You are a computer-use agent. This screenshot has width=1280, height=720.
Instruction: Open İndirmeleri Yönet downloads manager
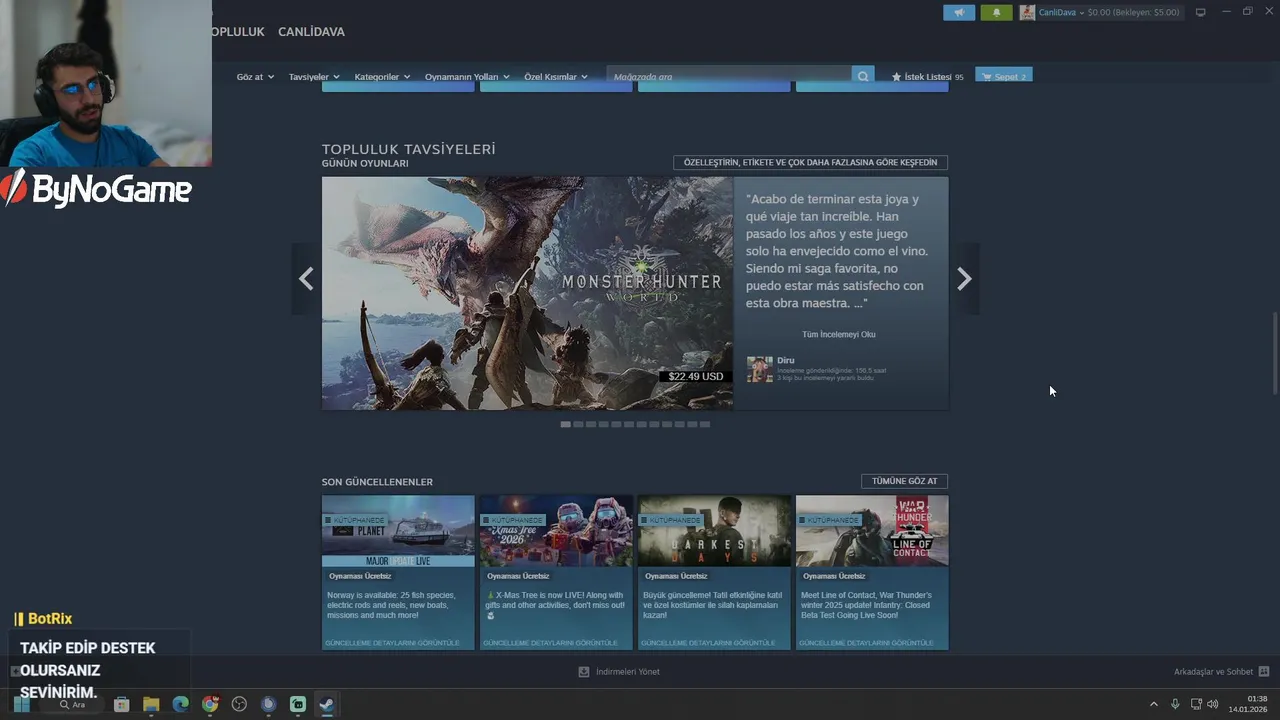tap(619, 672)
